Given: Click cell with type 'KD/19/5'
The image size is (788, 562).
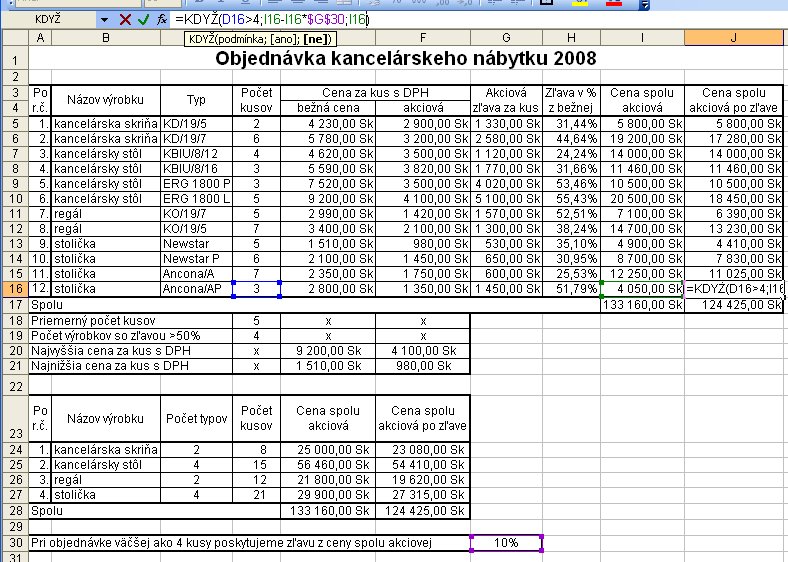Looking at the screenshot, I should pos(196,124).
